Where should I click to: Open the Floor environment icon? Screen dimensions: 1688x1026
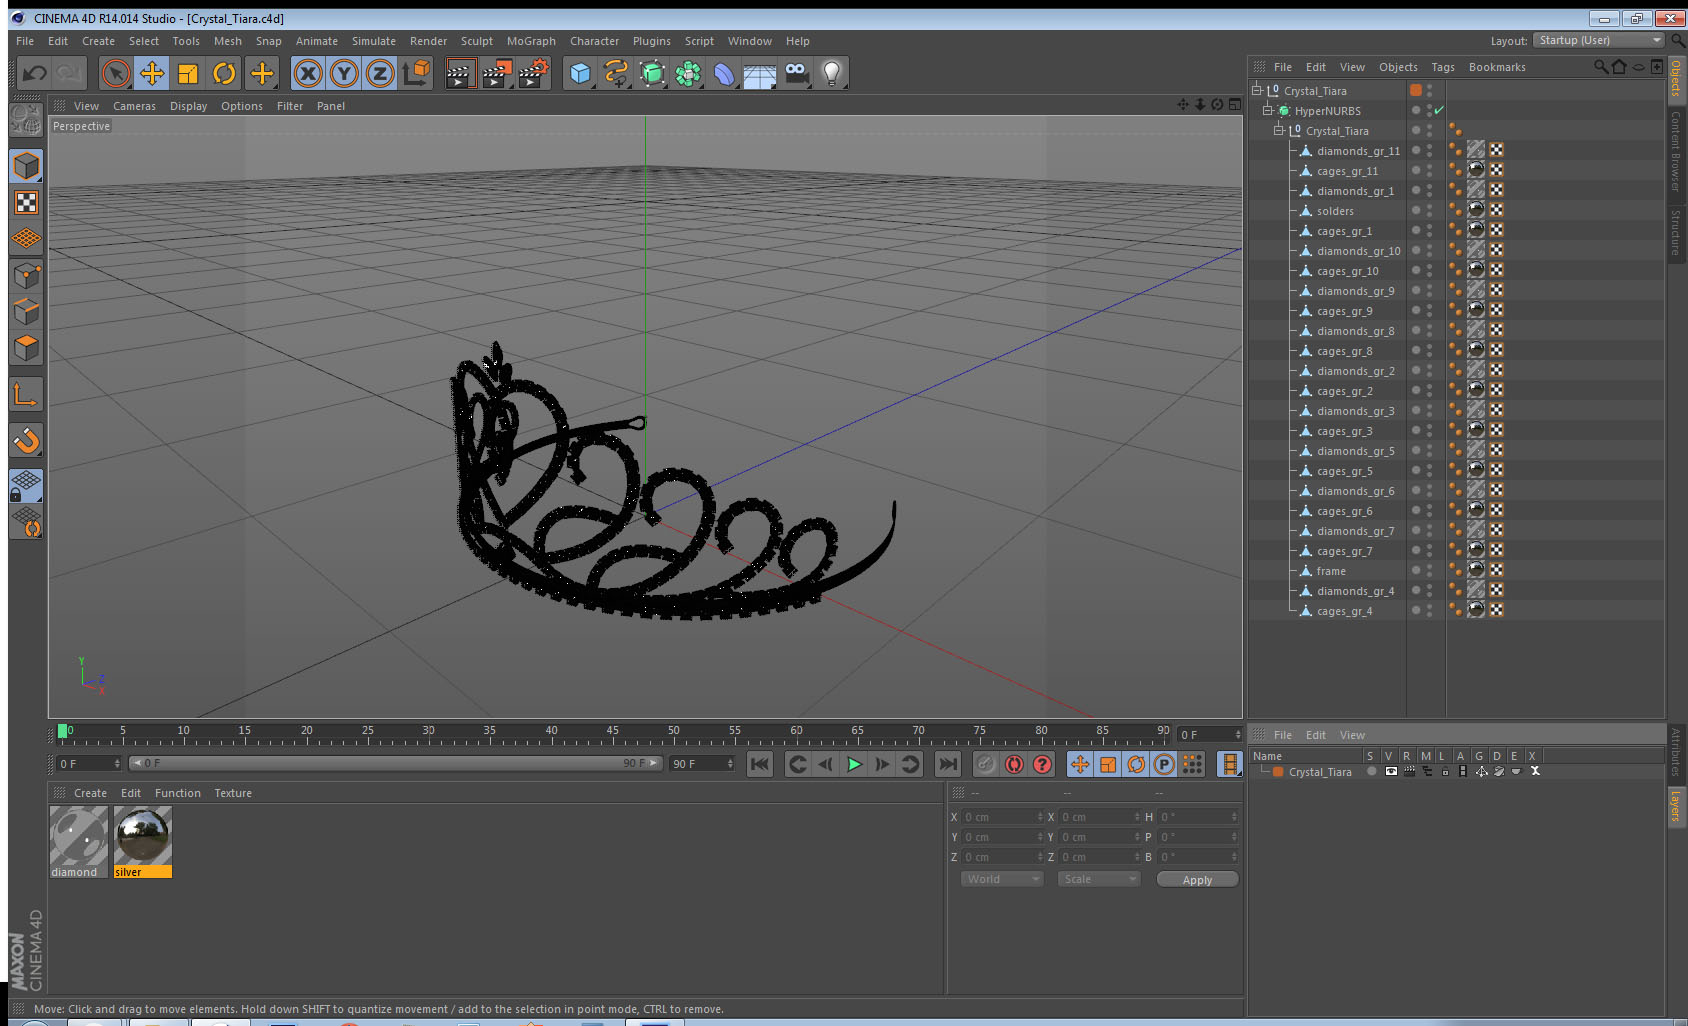760,73
